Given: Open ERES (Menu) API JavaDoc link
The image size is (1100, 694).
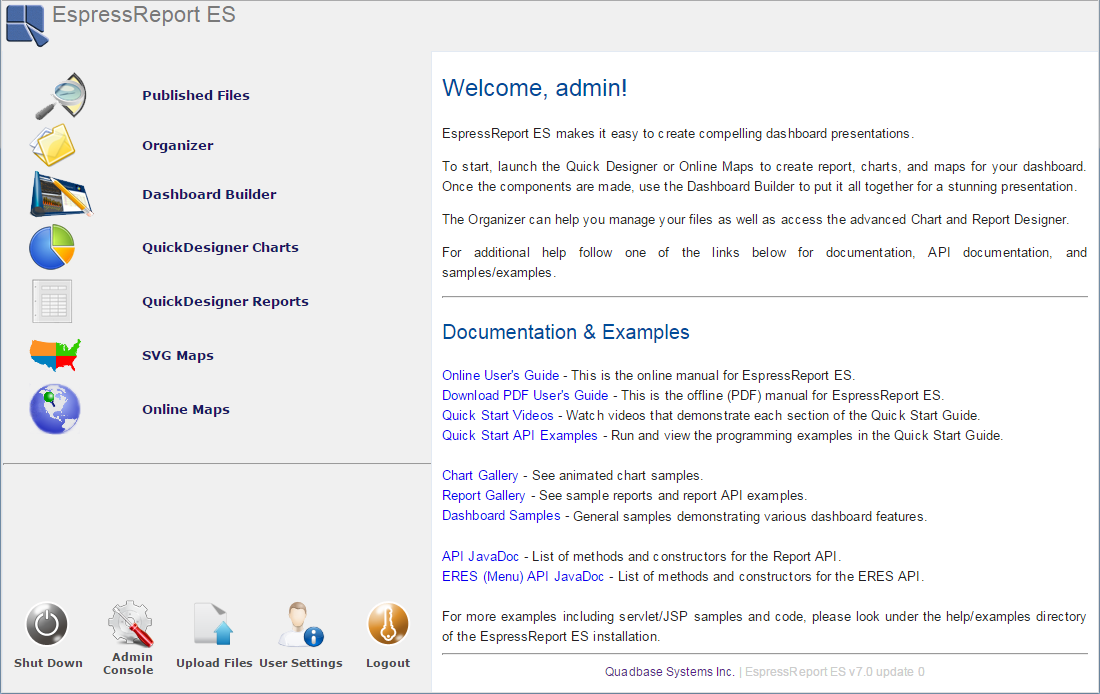Looking at the screenshot, I should 523,576.
